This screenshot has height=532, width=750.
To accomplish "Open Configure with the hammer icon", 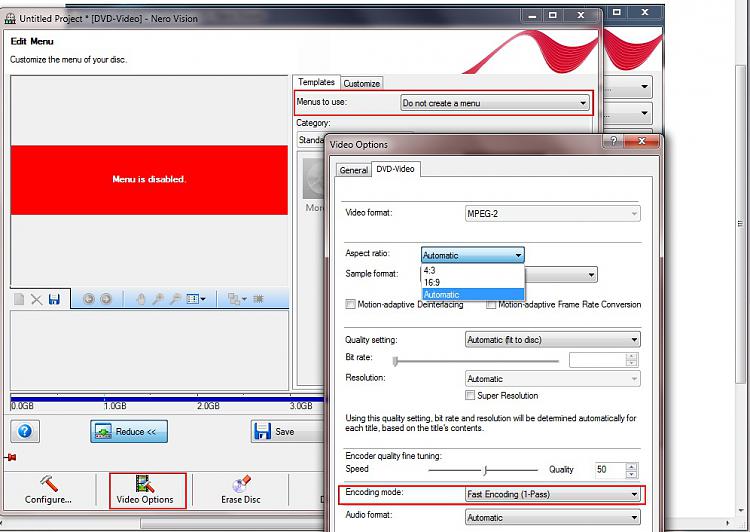I will (48, 490).
